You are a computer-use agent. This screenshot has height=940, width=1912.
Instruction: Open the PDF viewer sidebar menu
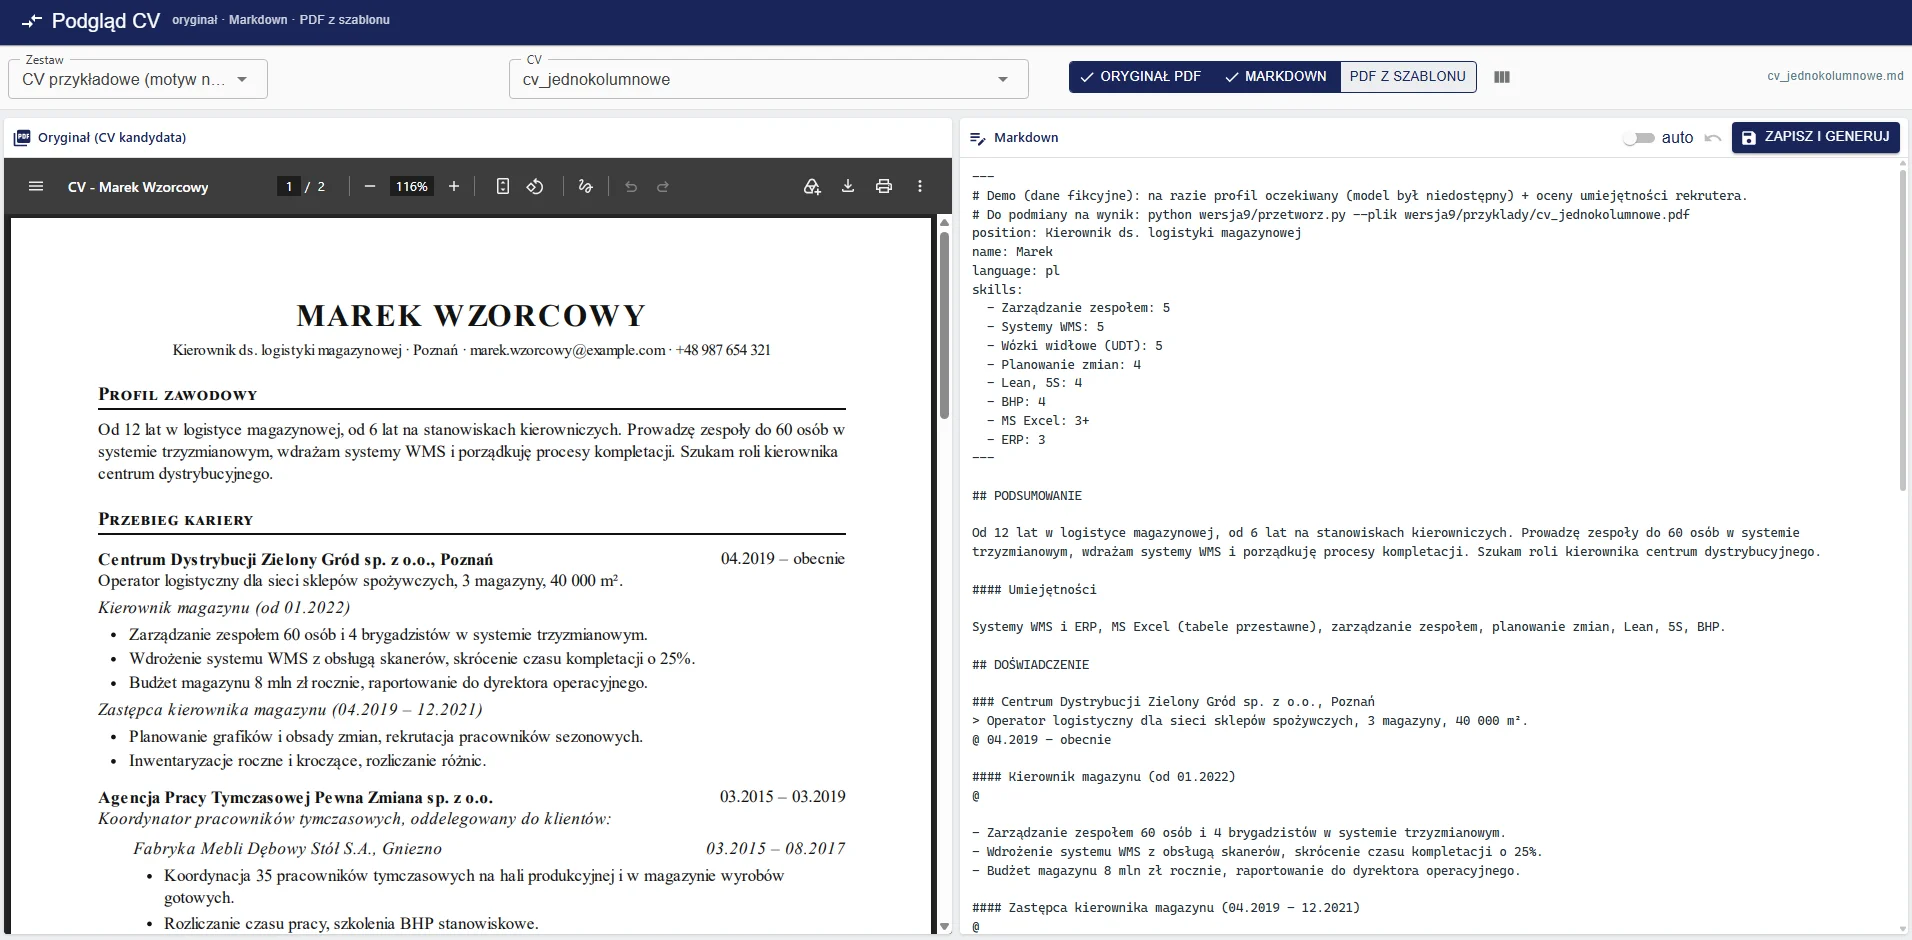point(36,187)
